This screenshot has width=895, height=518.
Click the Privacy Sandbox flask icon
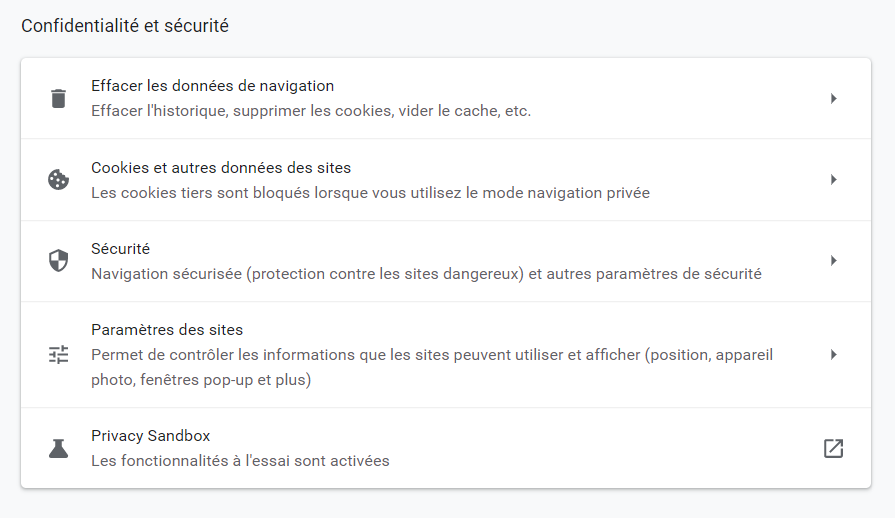58,448
